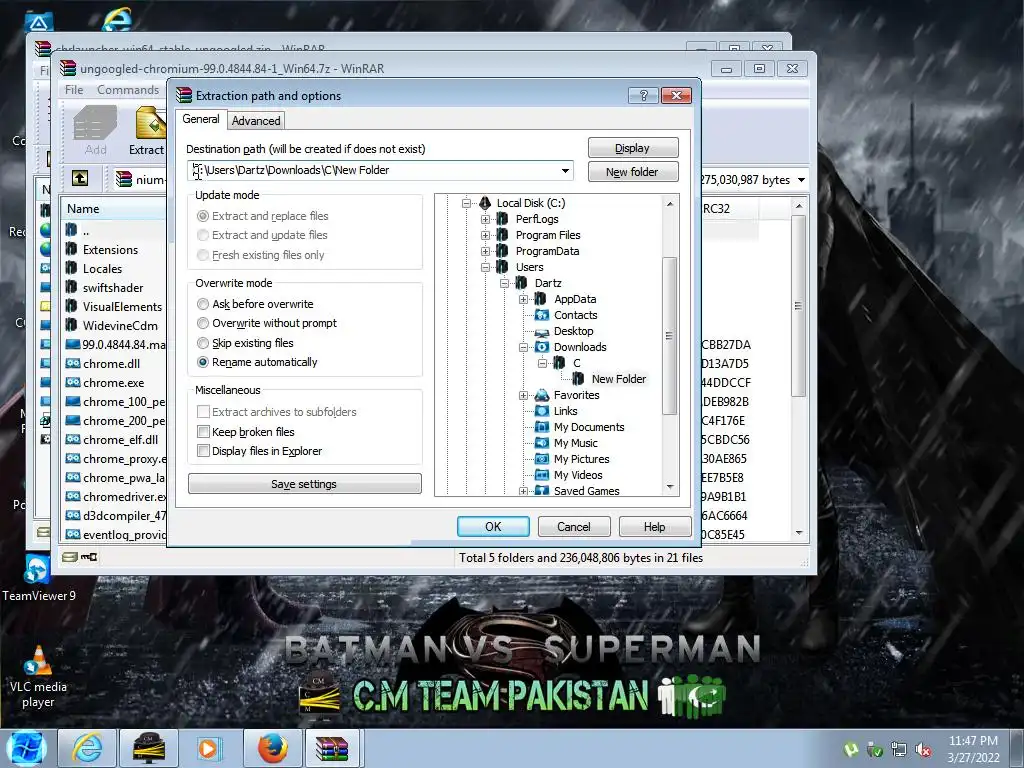The height and width of the screenshot is (768, 1024).
Task: Select Extract and replace files option
Action: click(x=203, y=216)
